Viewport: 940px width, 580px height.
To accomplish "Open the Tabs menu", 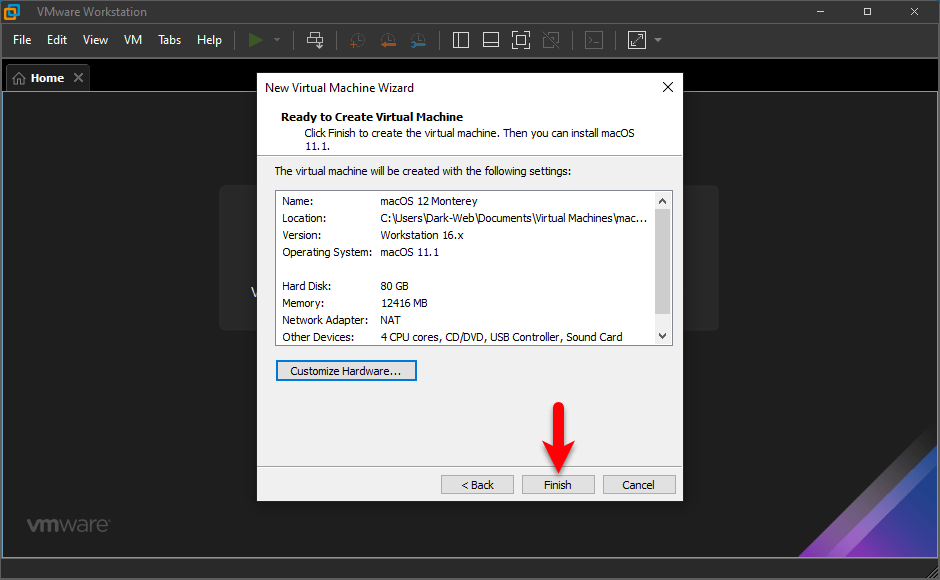I will [170, 40].
